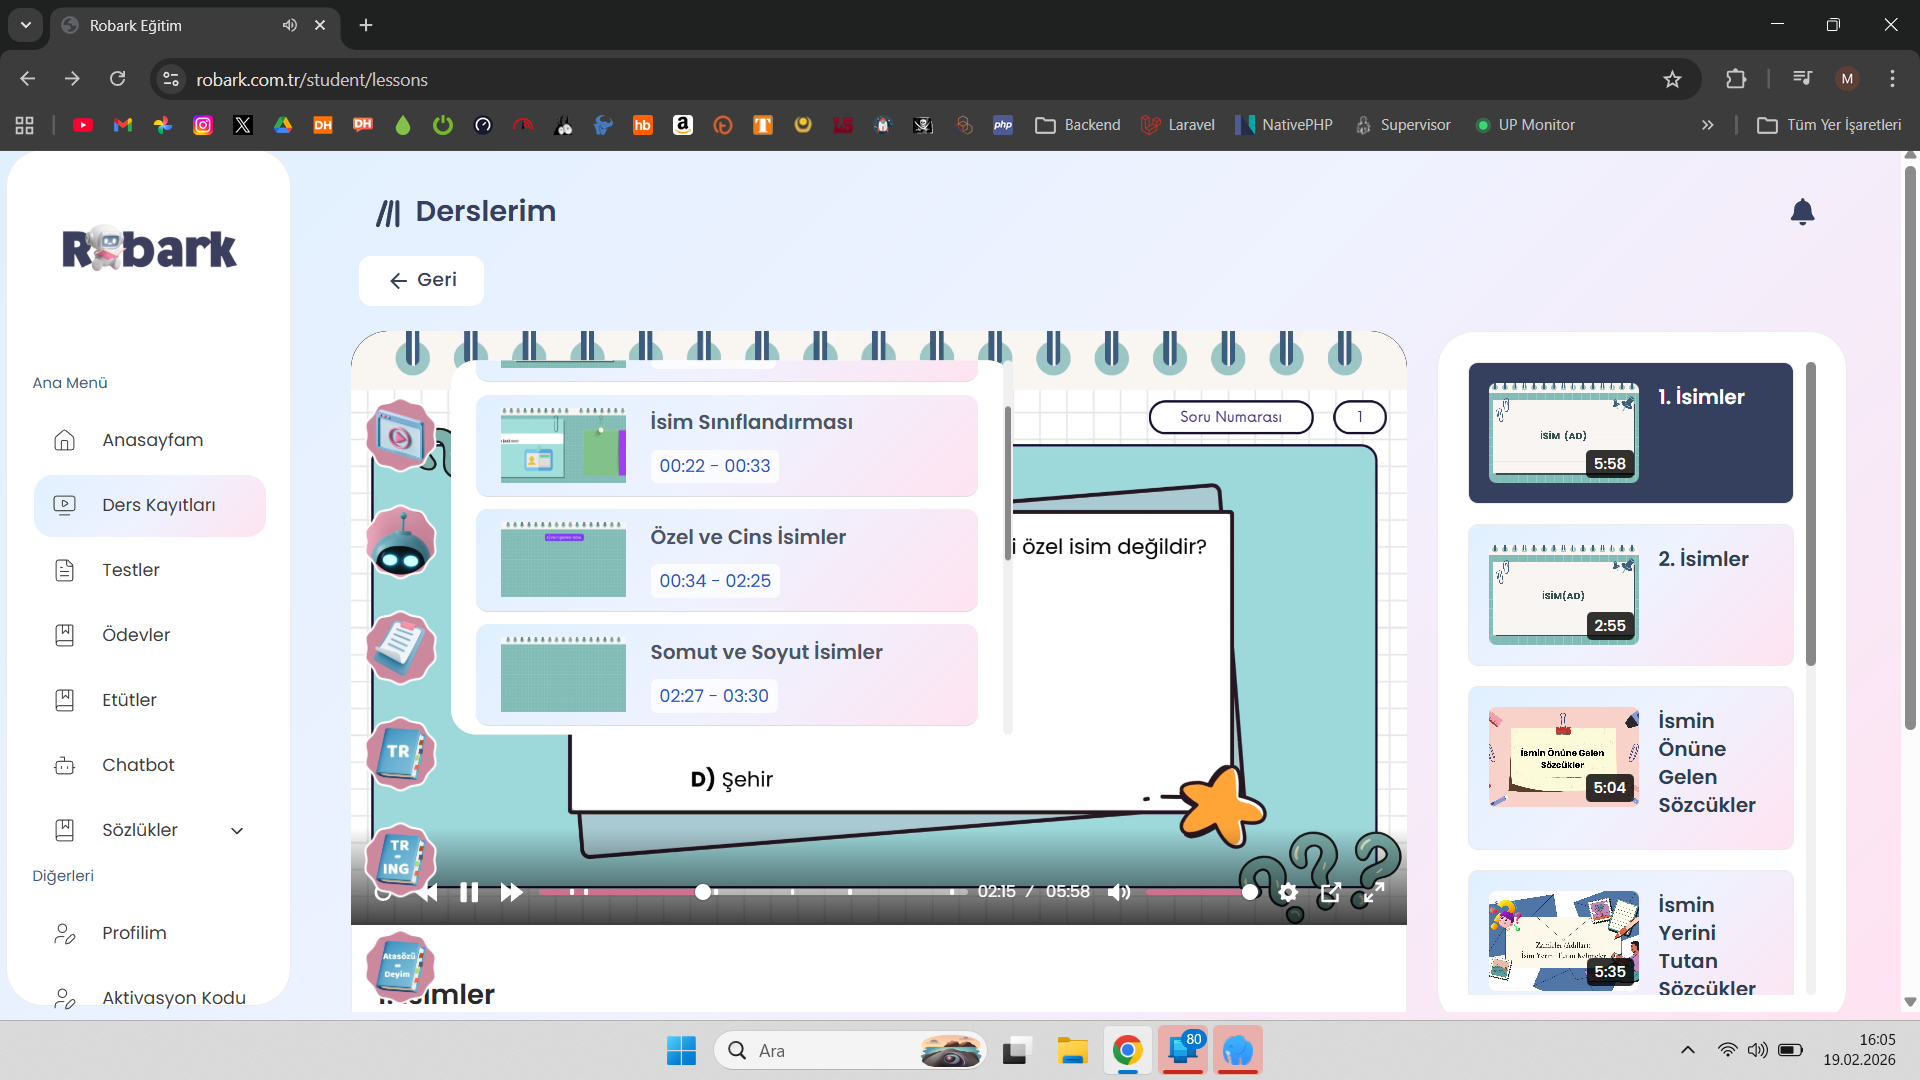Mute the video with speaker icon

[x=1119, y=892]
